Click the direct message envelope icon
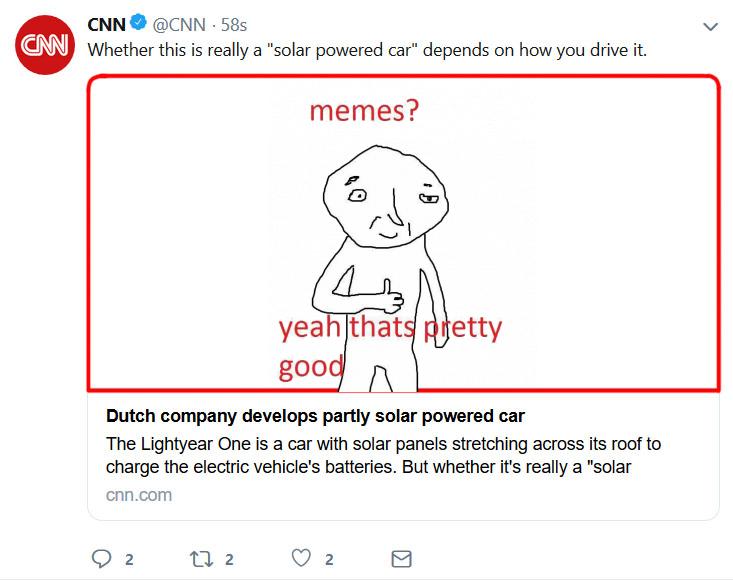 [400, 559]
